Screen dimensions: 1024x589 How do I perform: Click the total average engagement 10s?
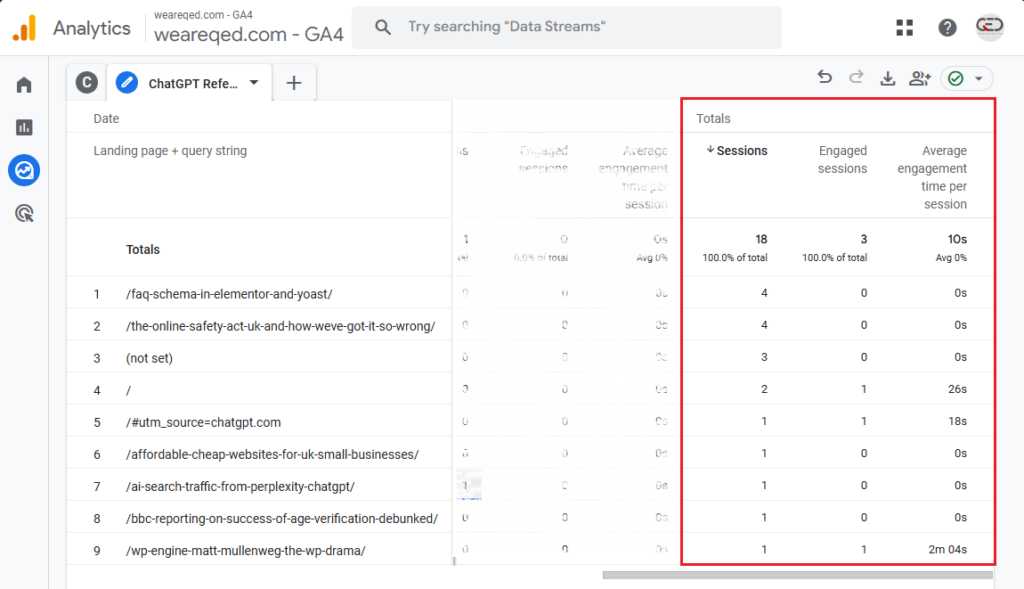pos(957,239)
